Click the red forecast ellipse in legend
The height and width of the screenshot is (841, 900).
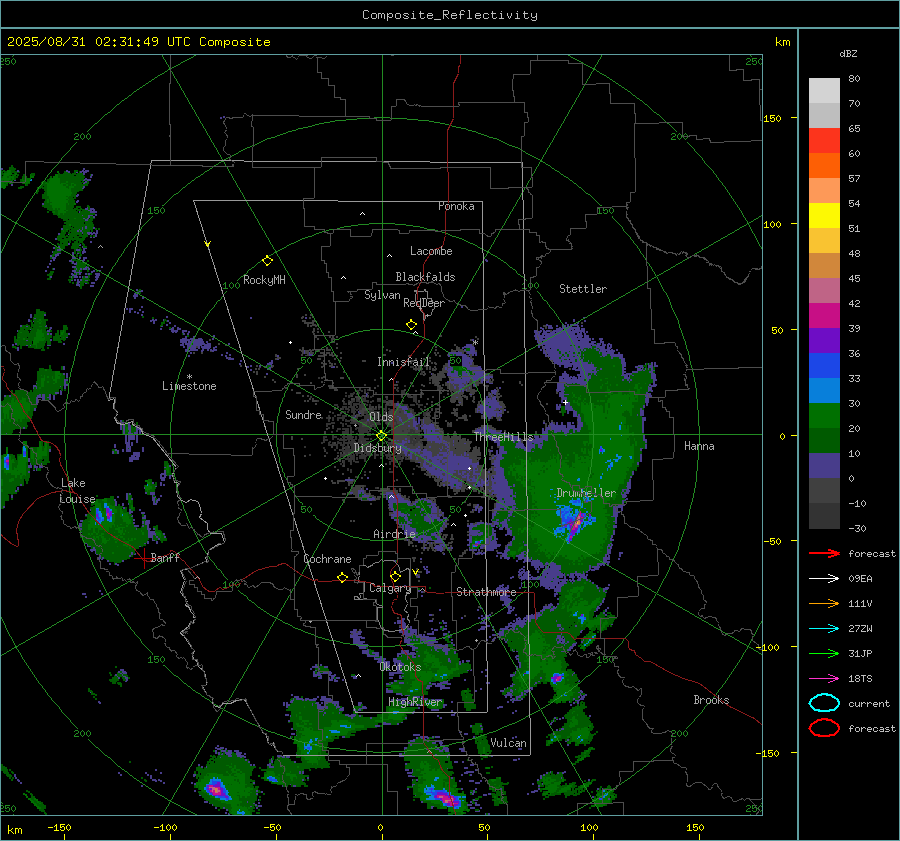[824, 728]
